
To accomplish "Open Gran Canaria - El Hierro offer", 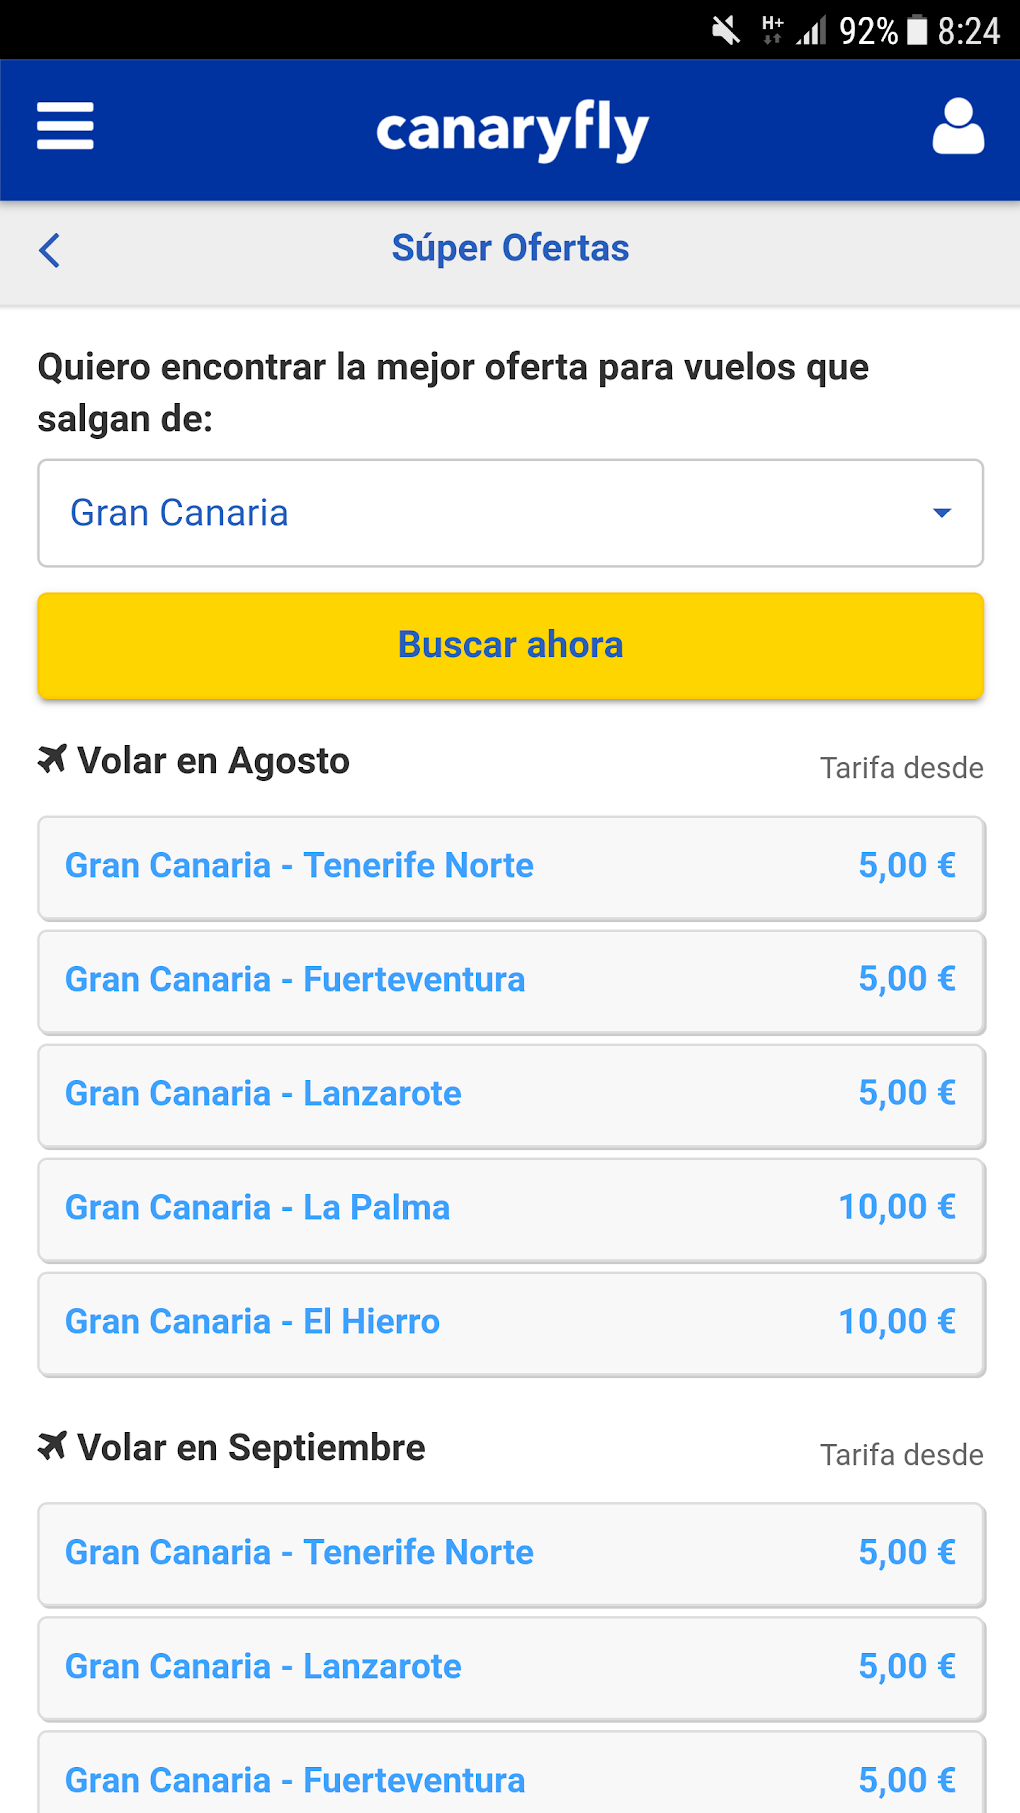I will (510, 1322).
